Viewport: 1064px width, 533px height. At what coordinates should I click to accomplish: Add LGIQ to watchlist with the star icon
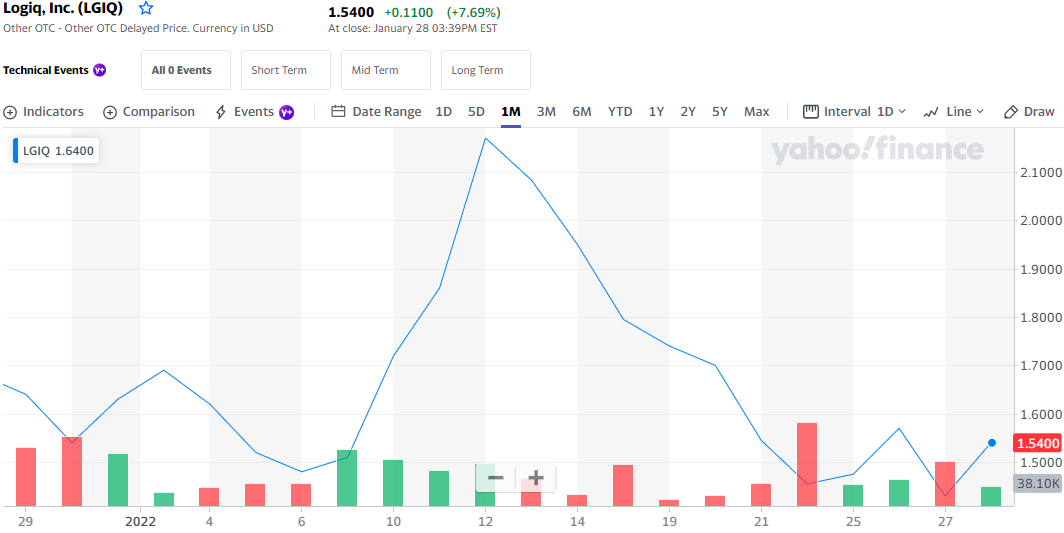coord(146,9)
